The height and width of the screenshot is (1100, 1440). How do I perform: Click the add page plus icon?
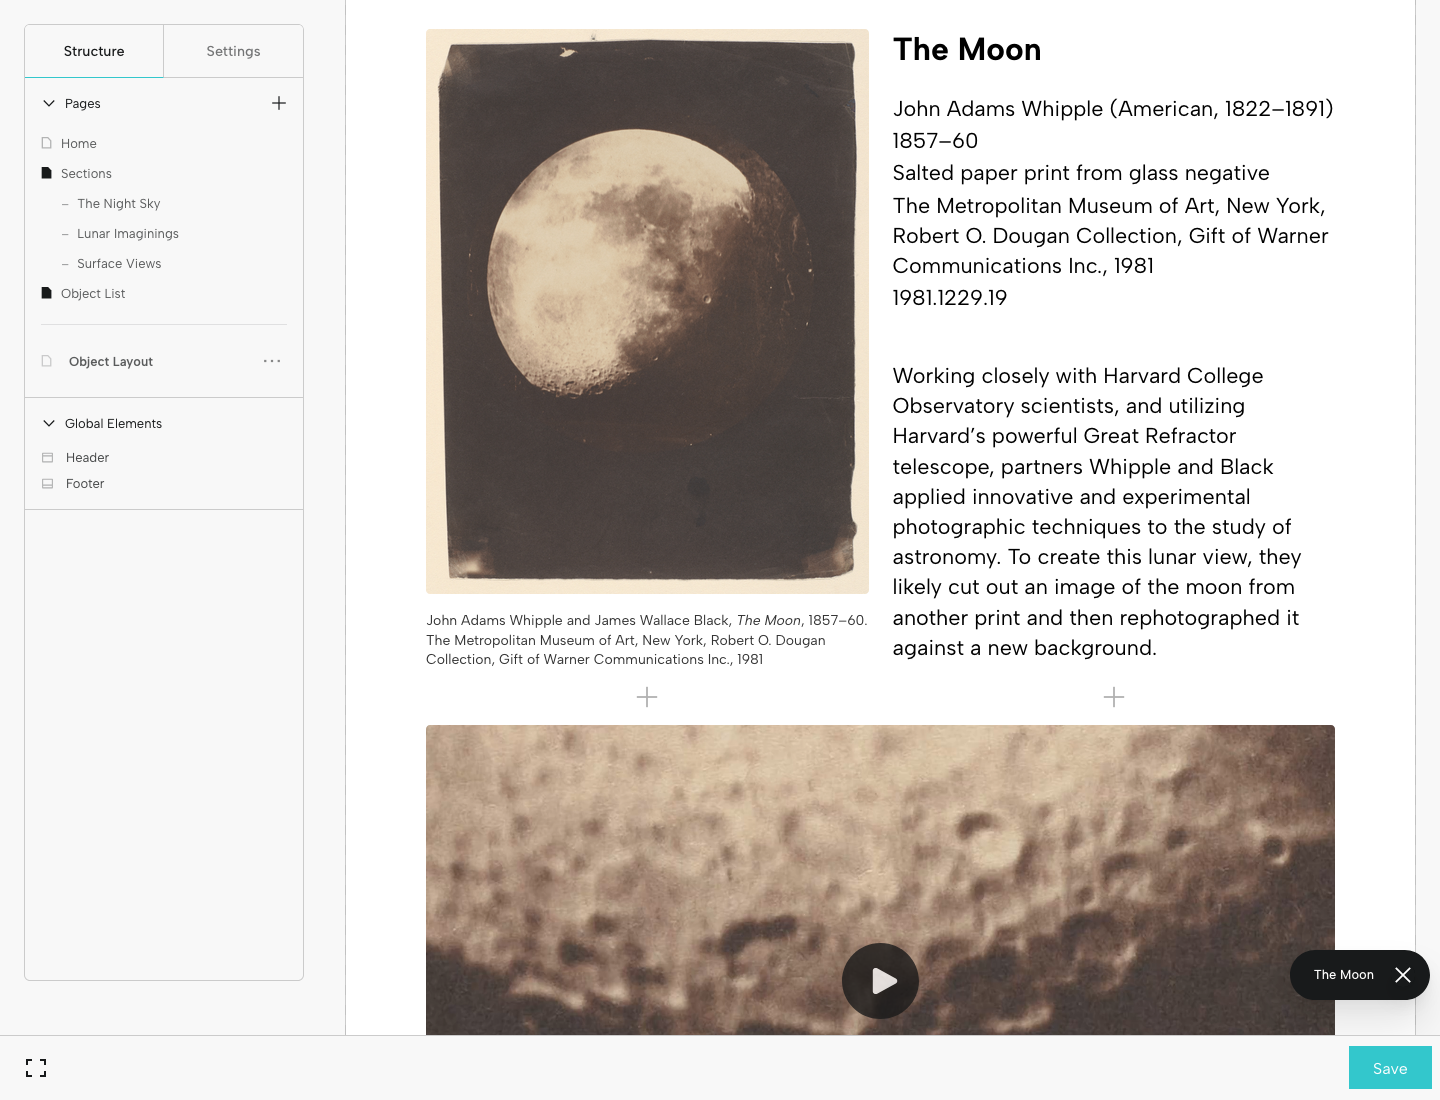coord(279,103)
